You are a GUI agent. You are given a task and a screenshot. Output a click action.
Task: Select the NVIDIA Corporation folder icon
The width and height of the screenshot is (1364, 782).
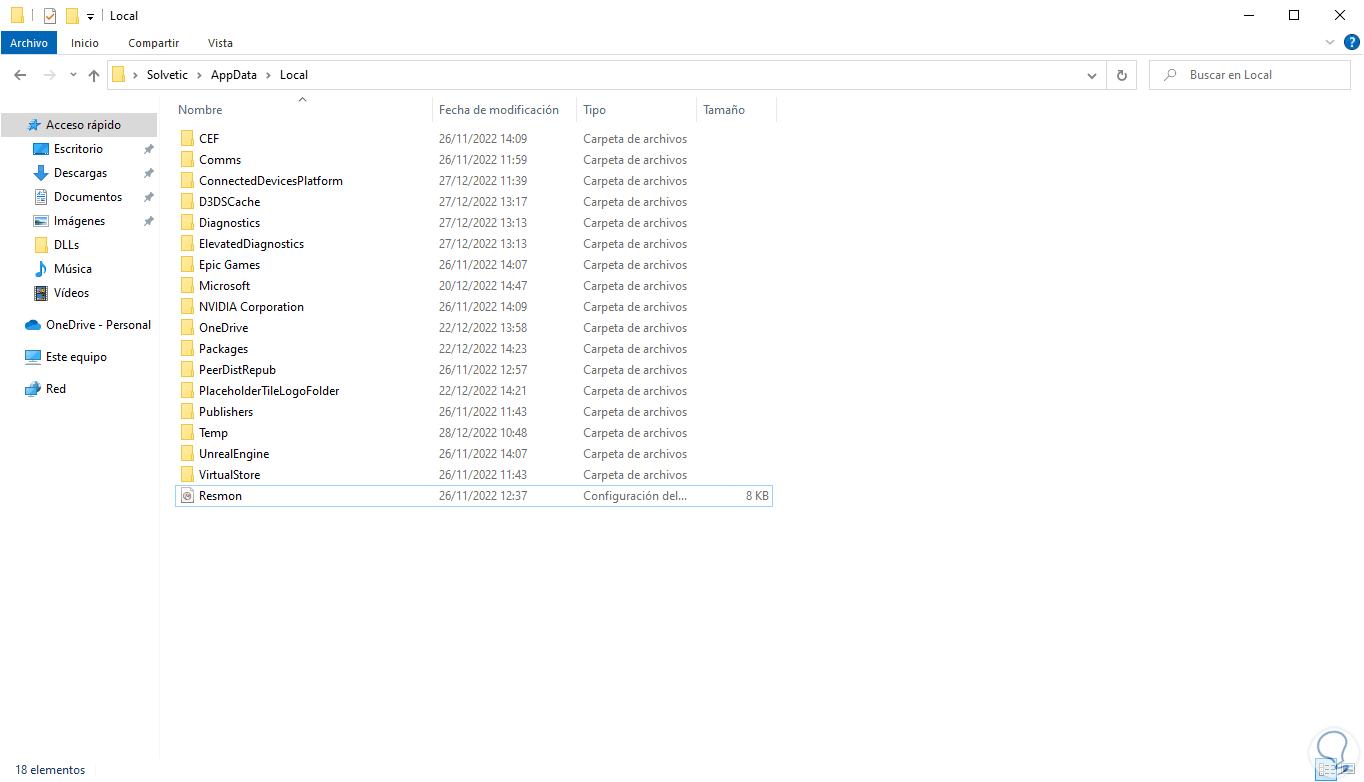coord(187,306)
